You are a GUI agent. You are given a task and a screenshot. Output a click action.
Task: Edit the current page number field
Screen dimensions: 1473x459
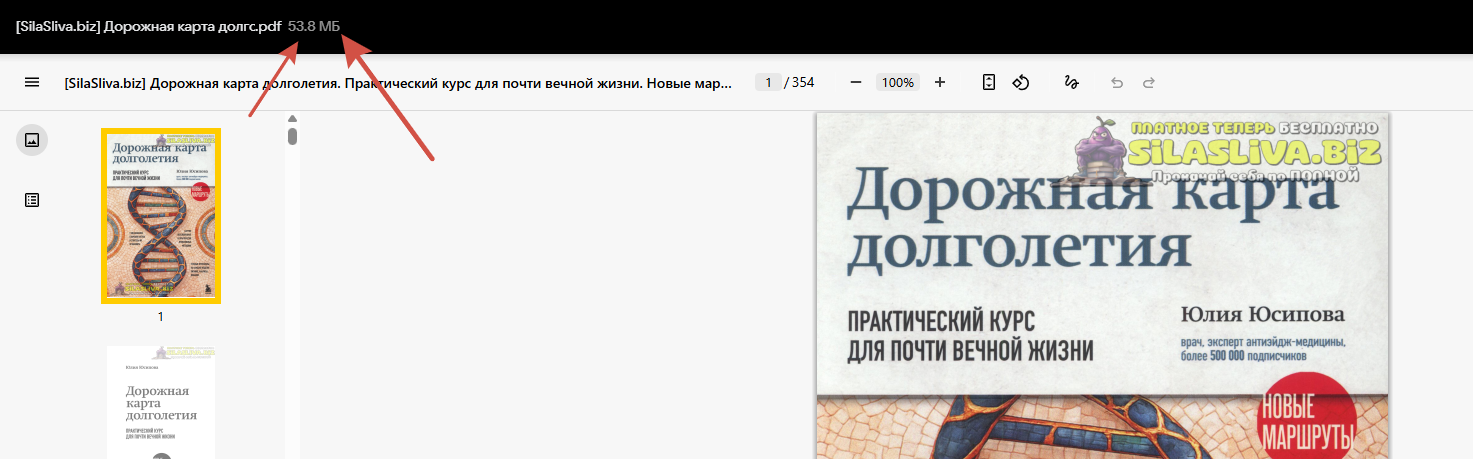point(768,82)
